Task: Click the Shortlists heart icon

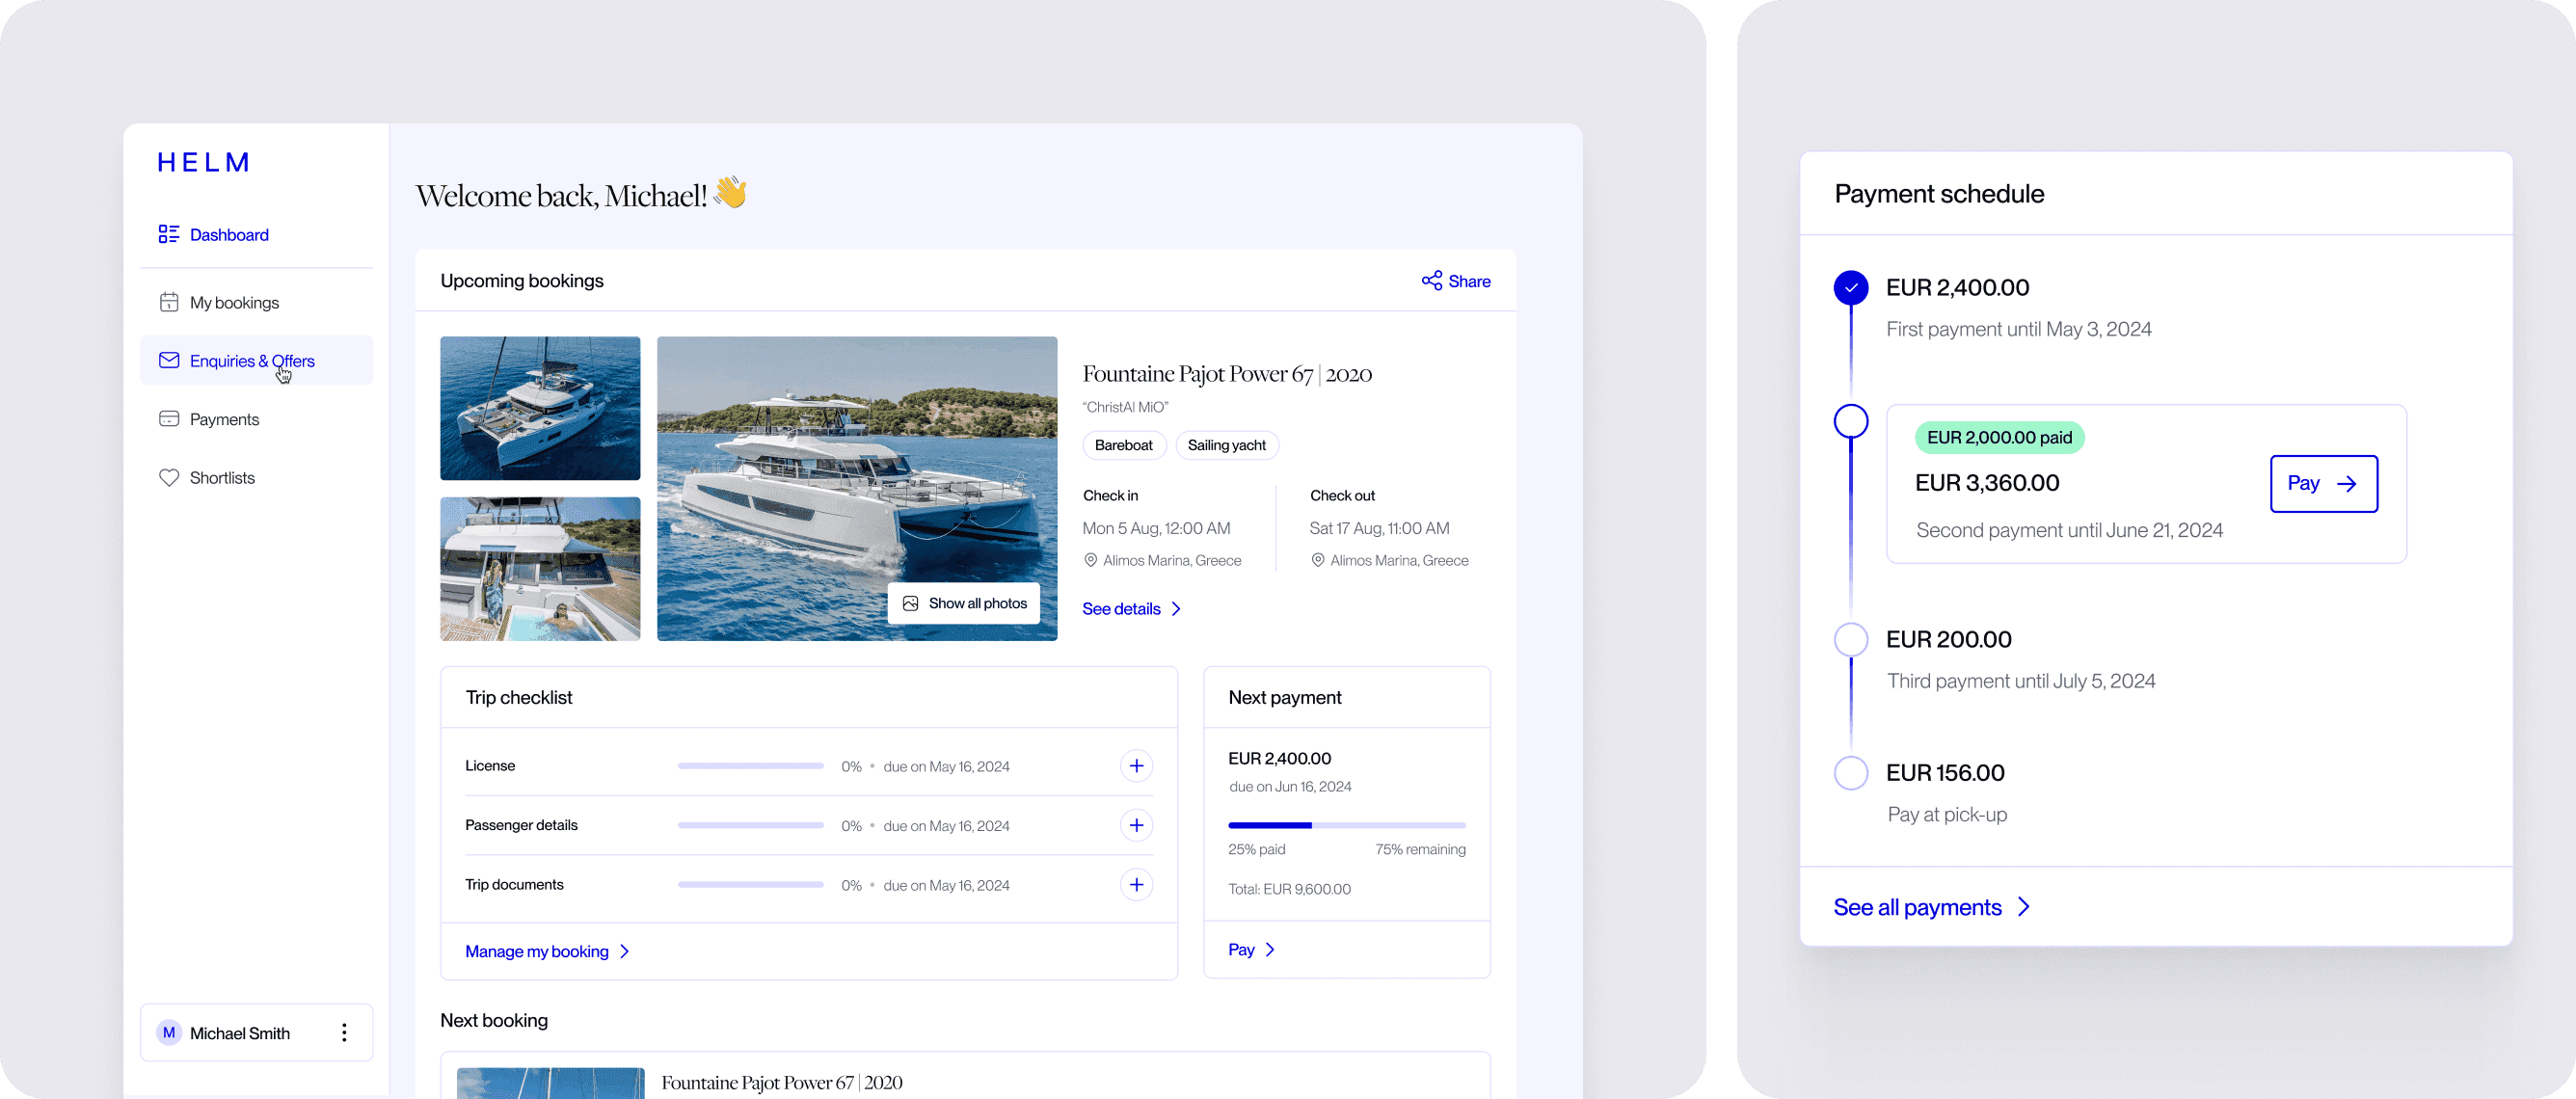Action: tap(169, 477)
